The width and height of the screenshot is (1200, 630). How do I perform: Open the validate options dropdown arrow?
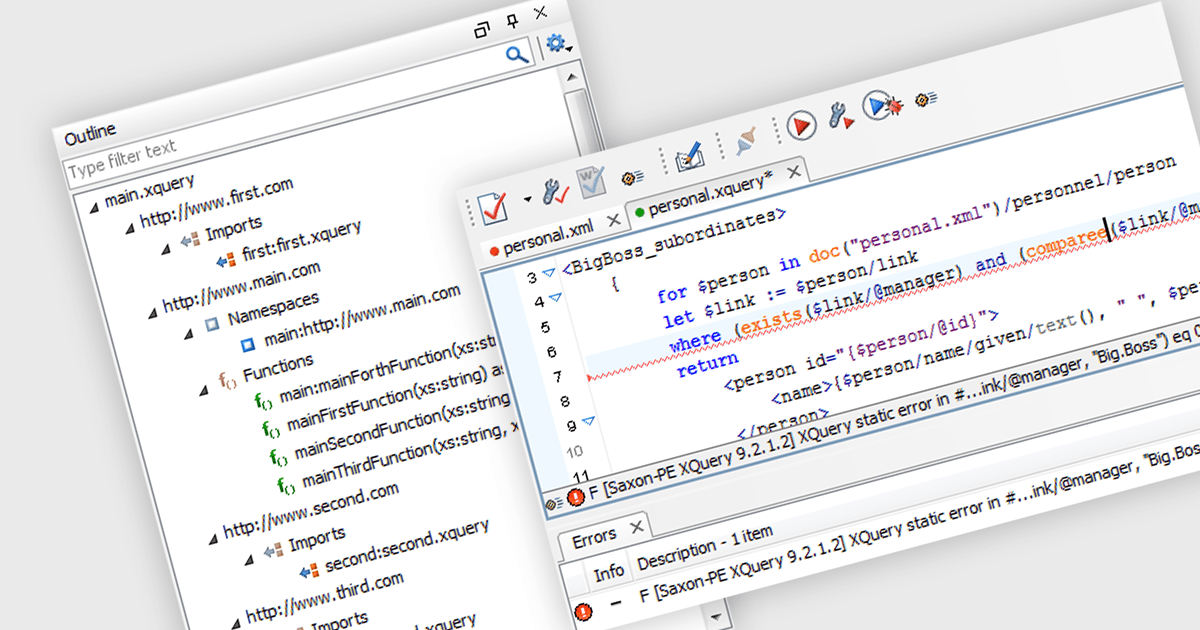(527, 198)
